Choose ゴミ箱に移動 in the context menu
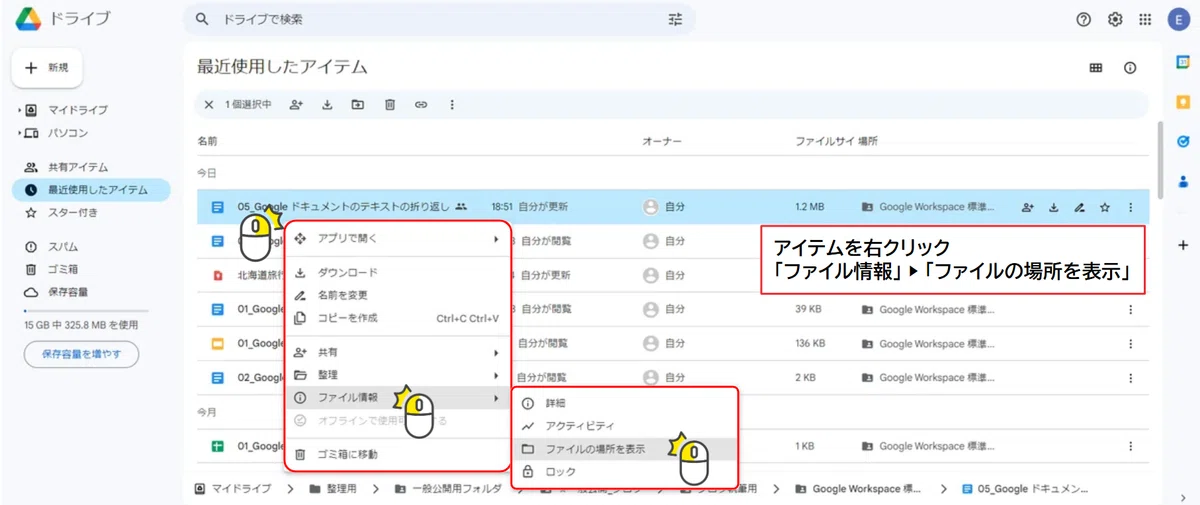Viewport: 1200px width, 505px height. [398, 454]
